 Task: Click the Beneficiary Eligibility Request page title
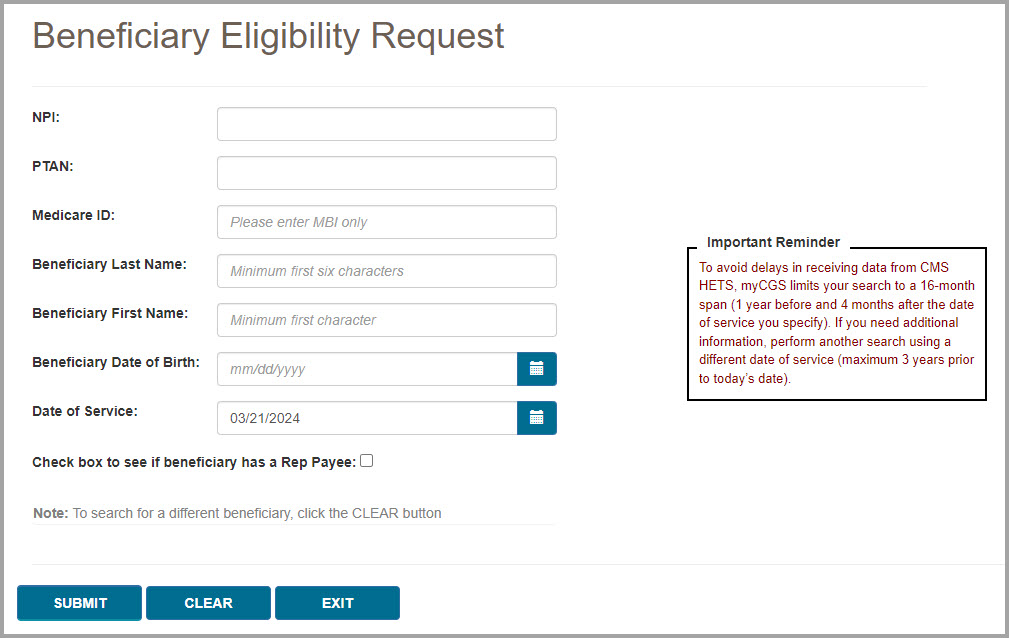[268, 36]
